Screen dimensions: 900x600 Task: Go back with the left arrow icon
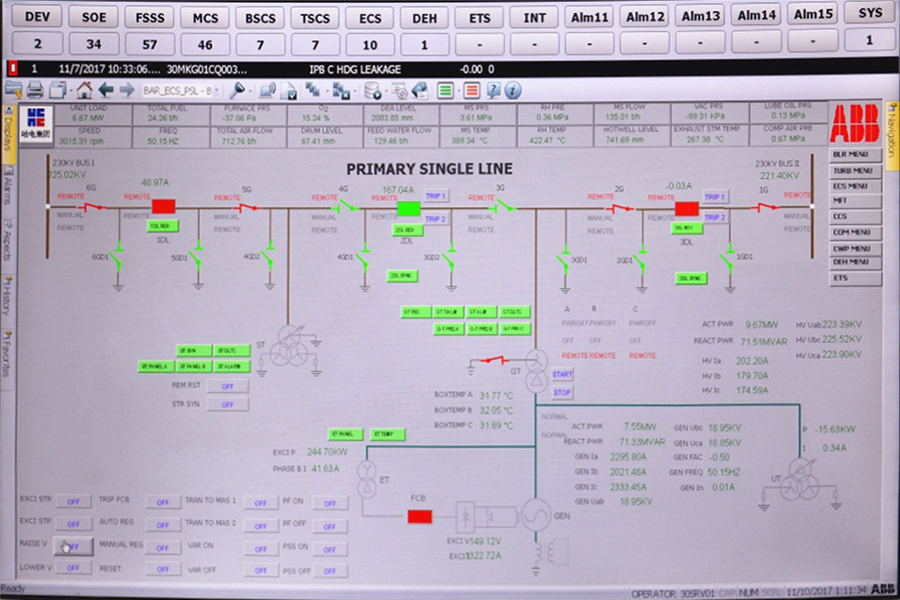106,90
